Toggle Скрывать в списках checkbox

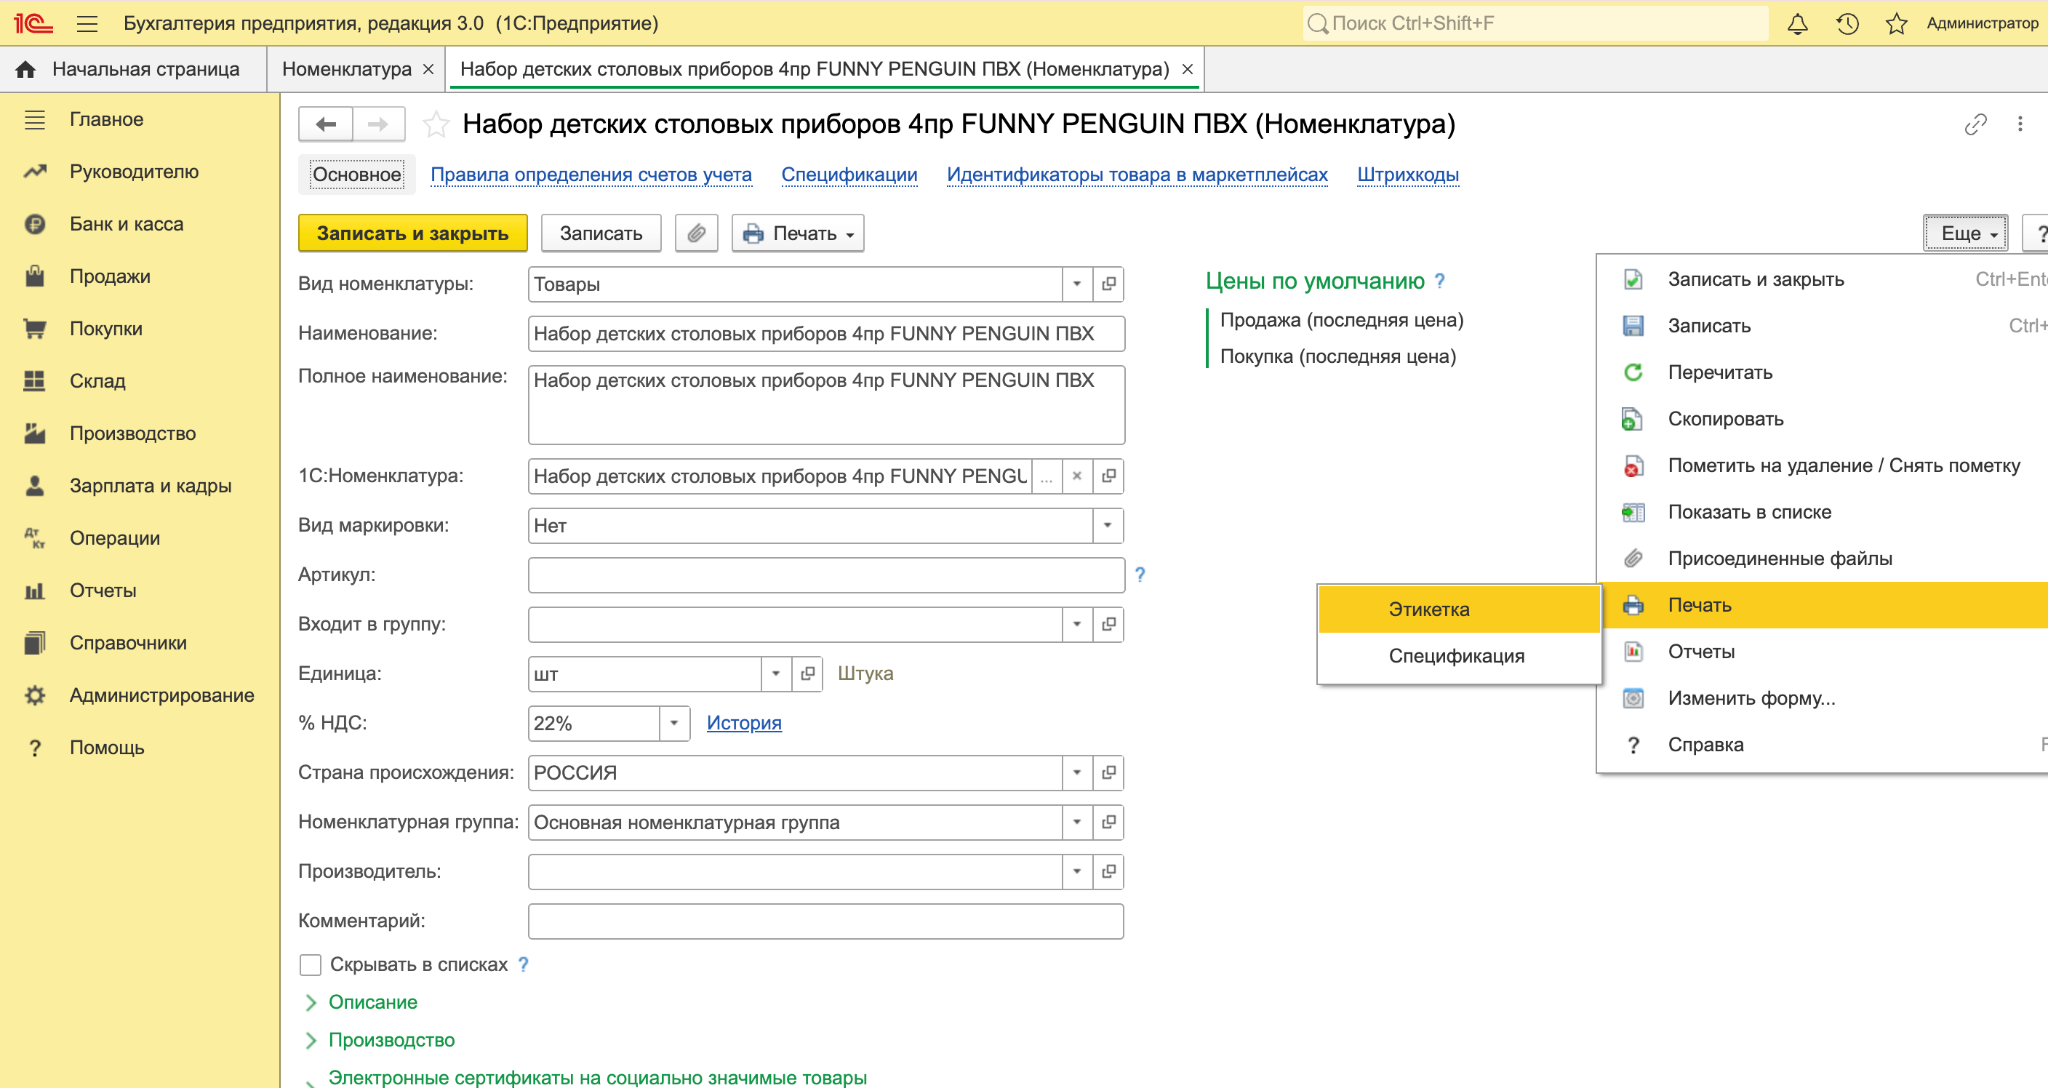(x=310, y=965)
